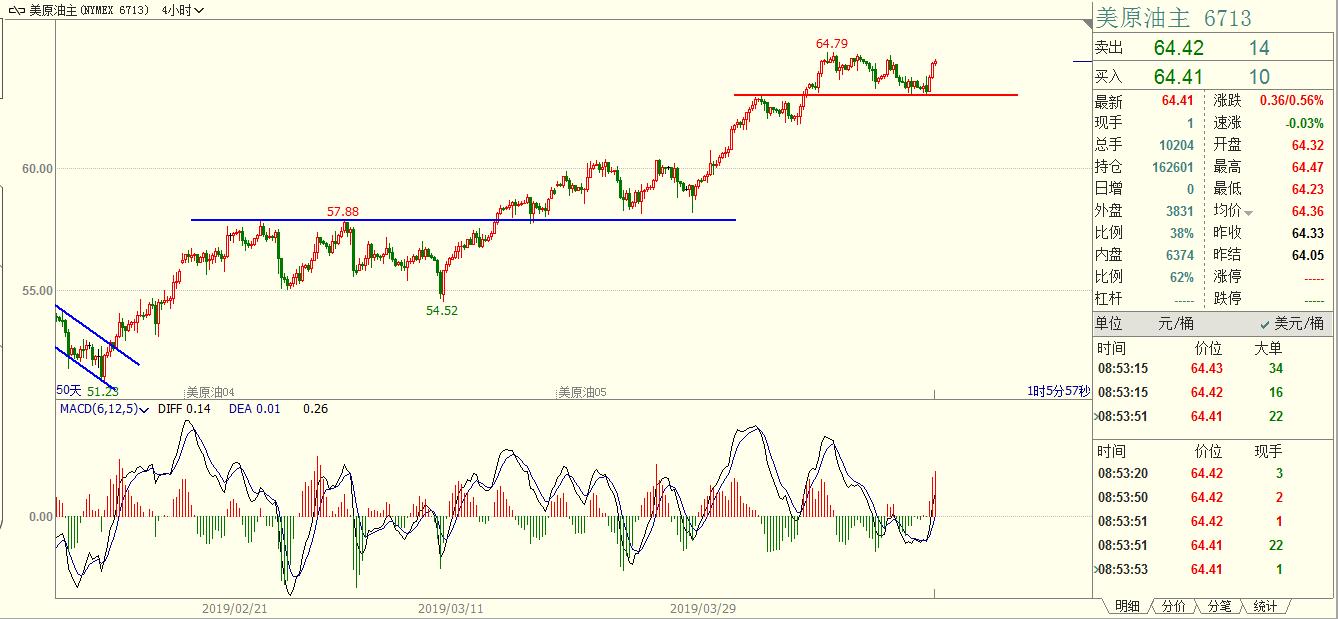Screen dimensions: 1338x619
Task: Click the 昨收 value 64.33
Action: click(1308, 234)
